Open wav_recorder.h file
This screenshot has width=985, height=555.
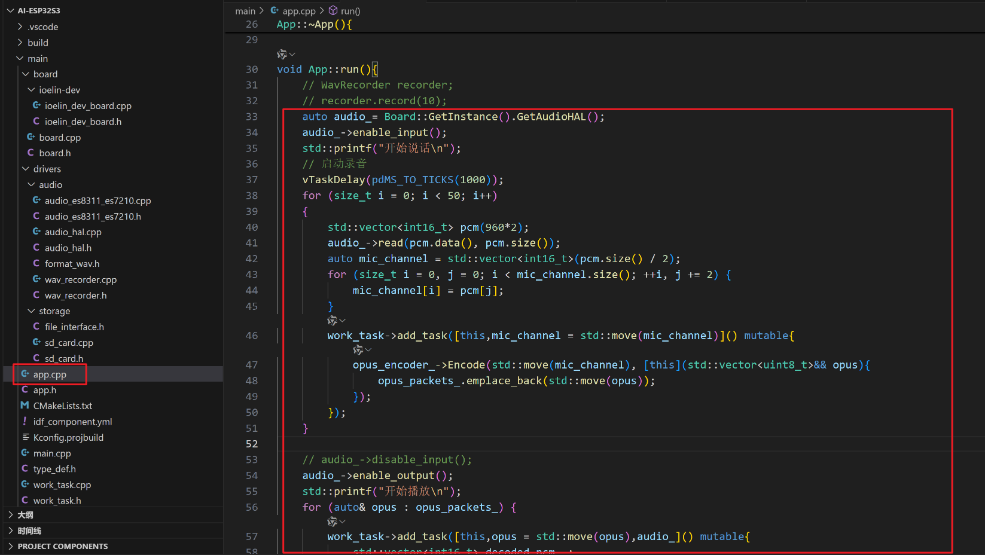[x=75, y=295]
